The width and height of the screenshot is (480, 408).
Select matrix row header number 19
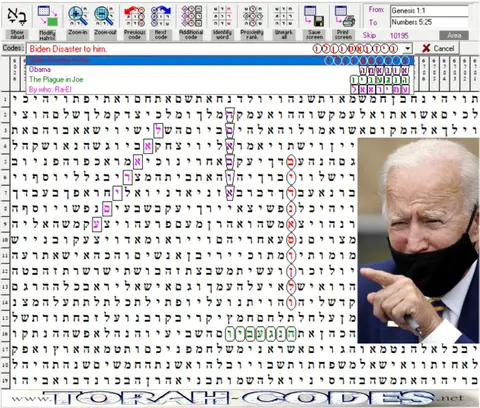coord(5,380)
